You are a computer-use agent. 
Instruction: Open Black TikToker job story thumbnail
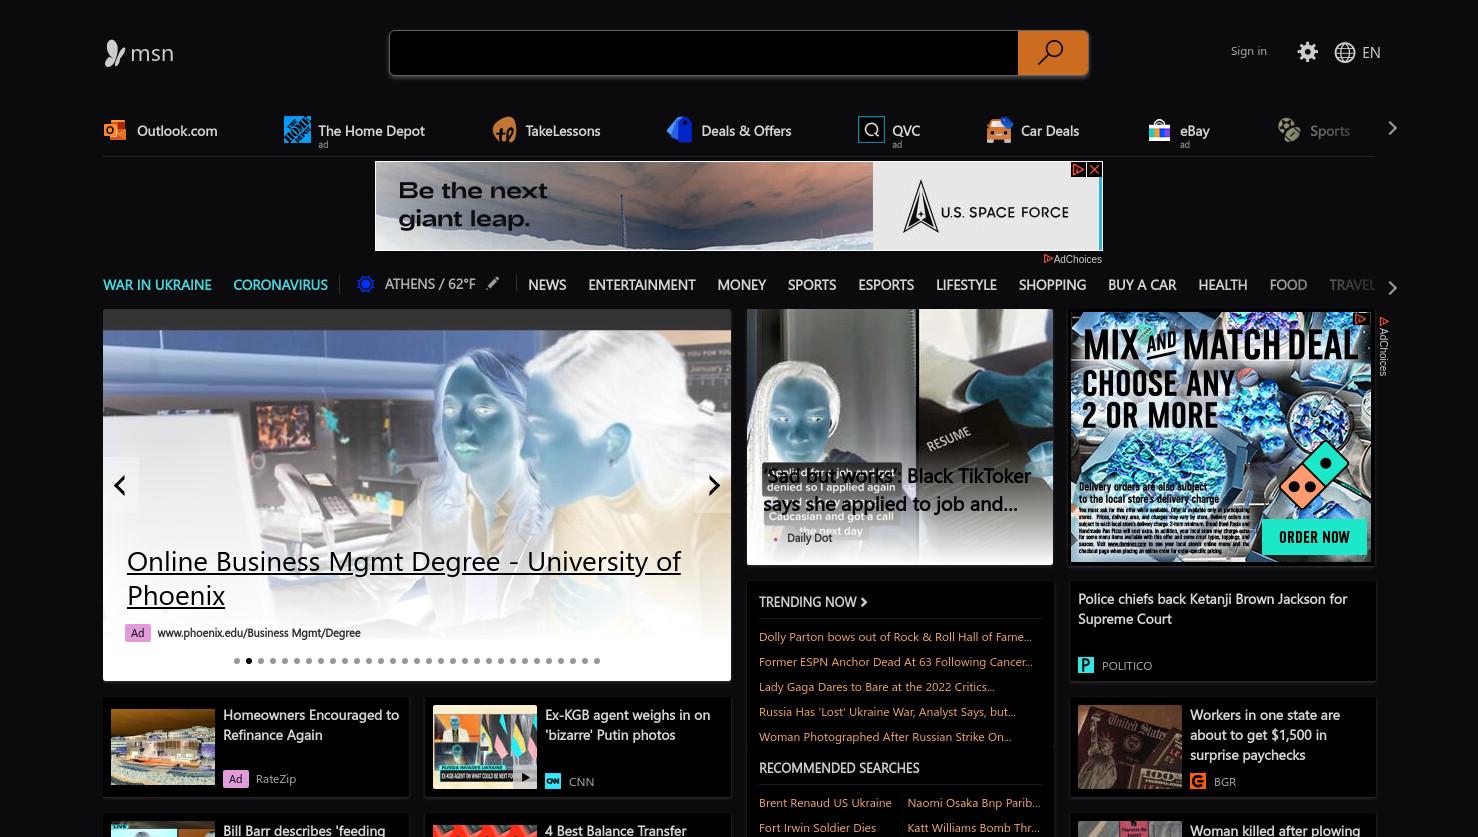tap(900, 437)
